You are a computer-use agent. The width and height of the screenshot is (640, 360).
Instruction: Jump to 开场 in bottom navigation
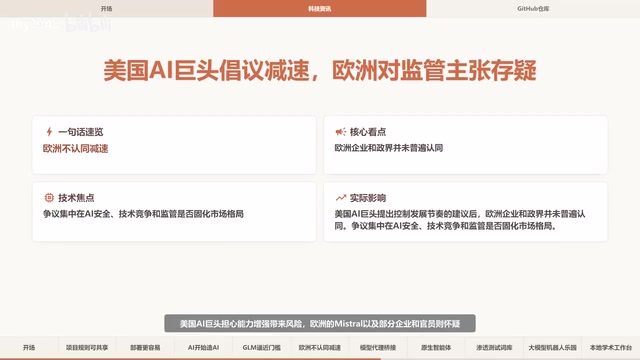click(x=29, y=347)
